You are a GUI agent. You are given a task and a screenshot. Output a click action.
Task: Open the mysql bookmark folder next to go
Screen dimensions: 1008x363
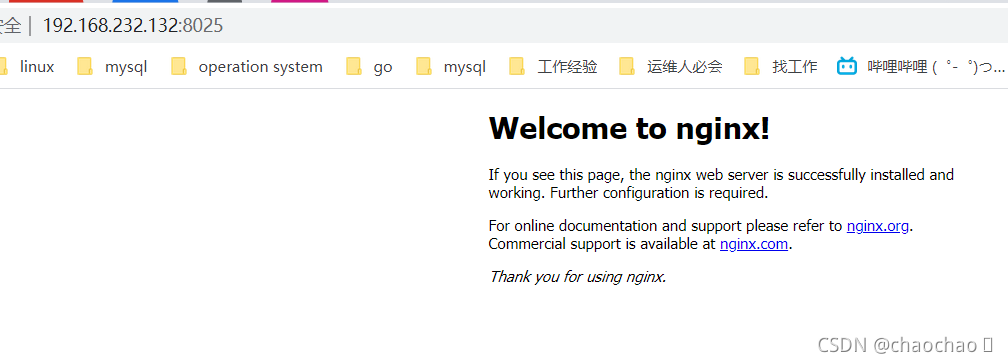[451, 66]
